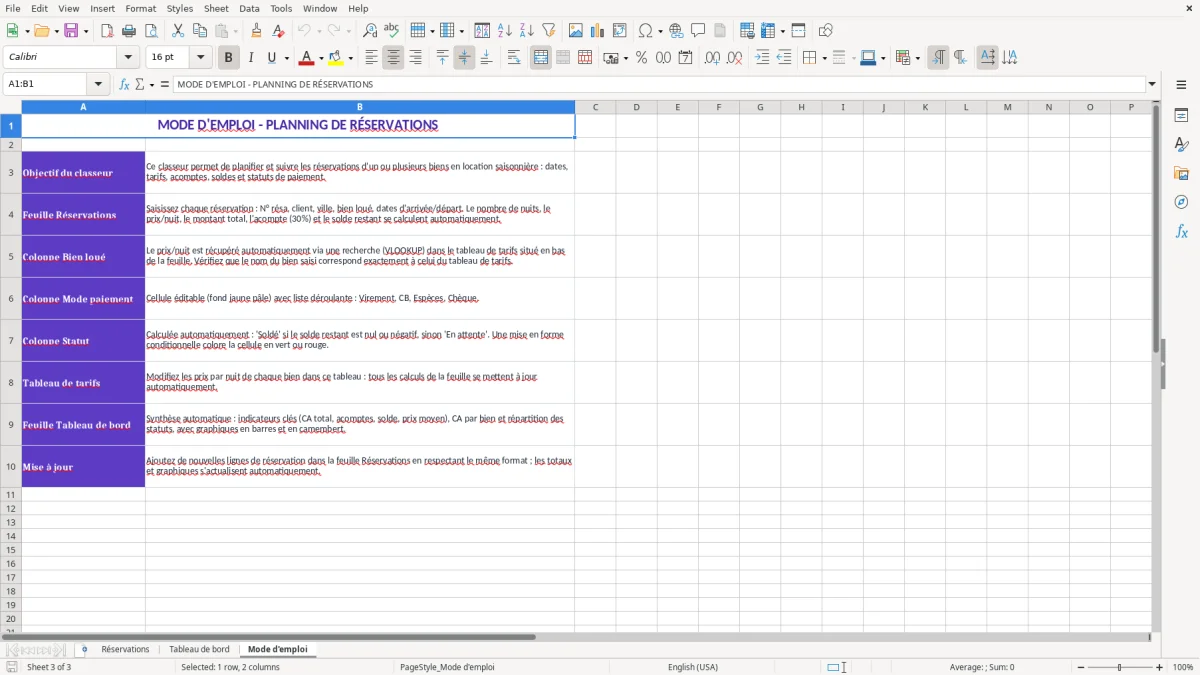Toggle Align Right
1200x675 pixels.
[415, 58]
